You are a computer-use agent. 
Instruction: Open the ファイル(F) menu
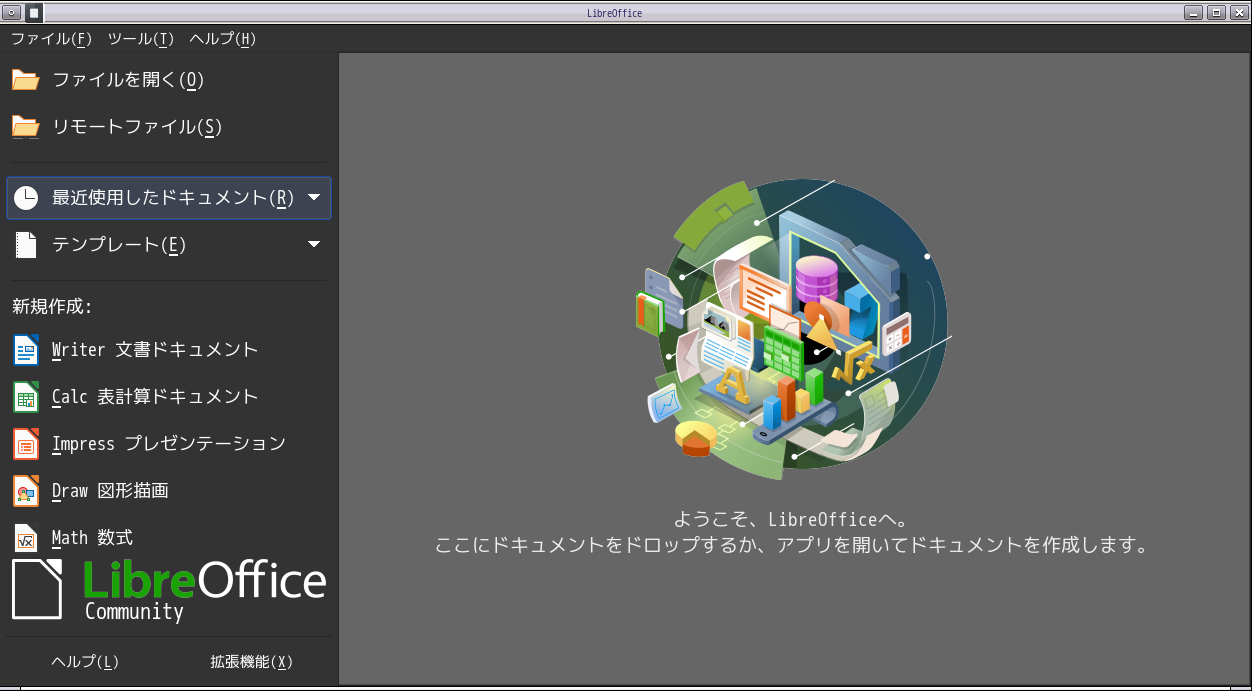(51, 39)
